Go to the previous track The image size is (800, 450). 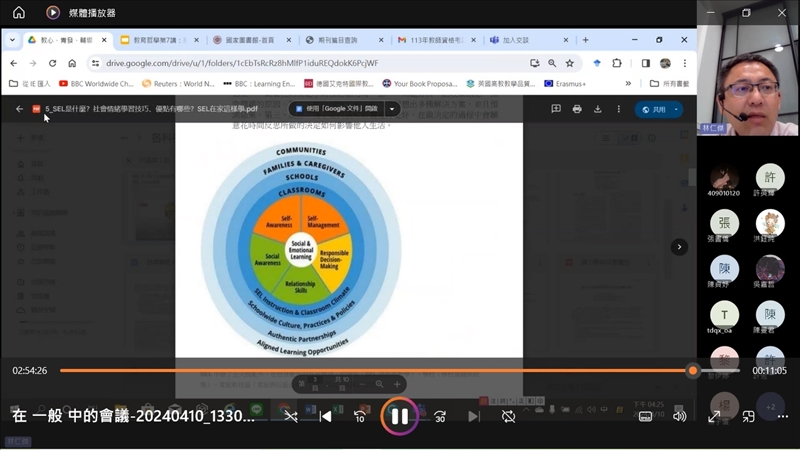tap(325, 416)
